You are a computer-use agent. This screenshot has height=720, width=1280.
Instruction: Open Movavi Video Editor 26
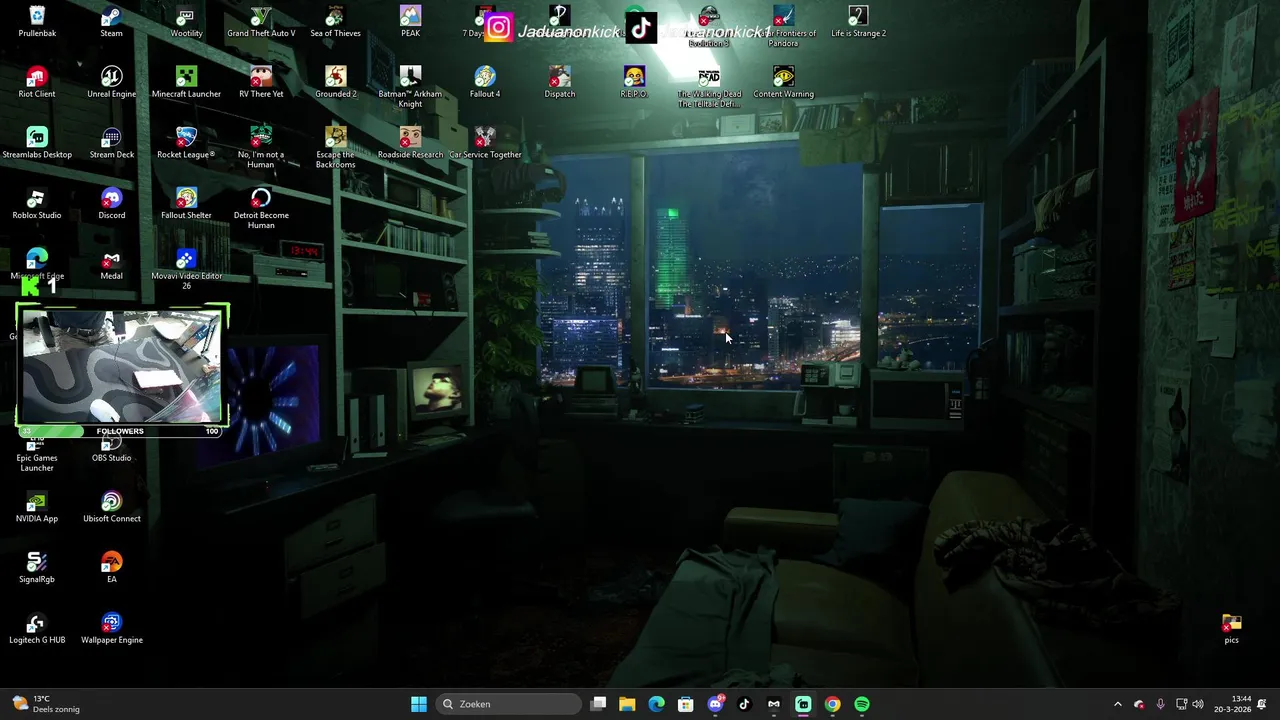tap(186, 270)
